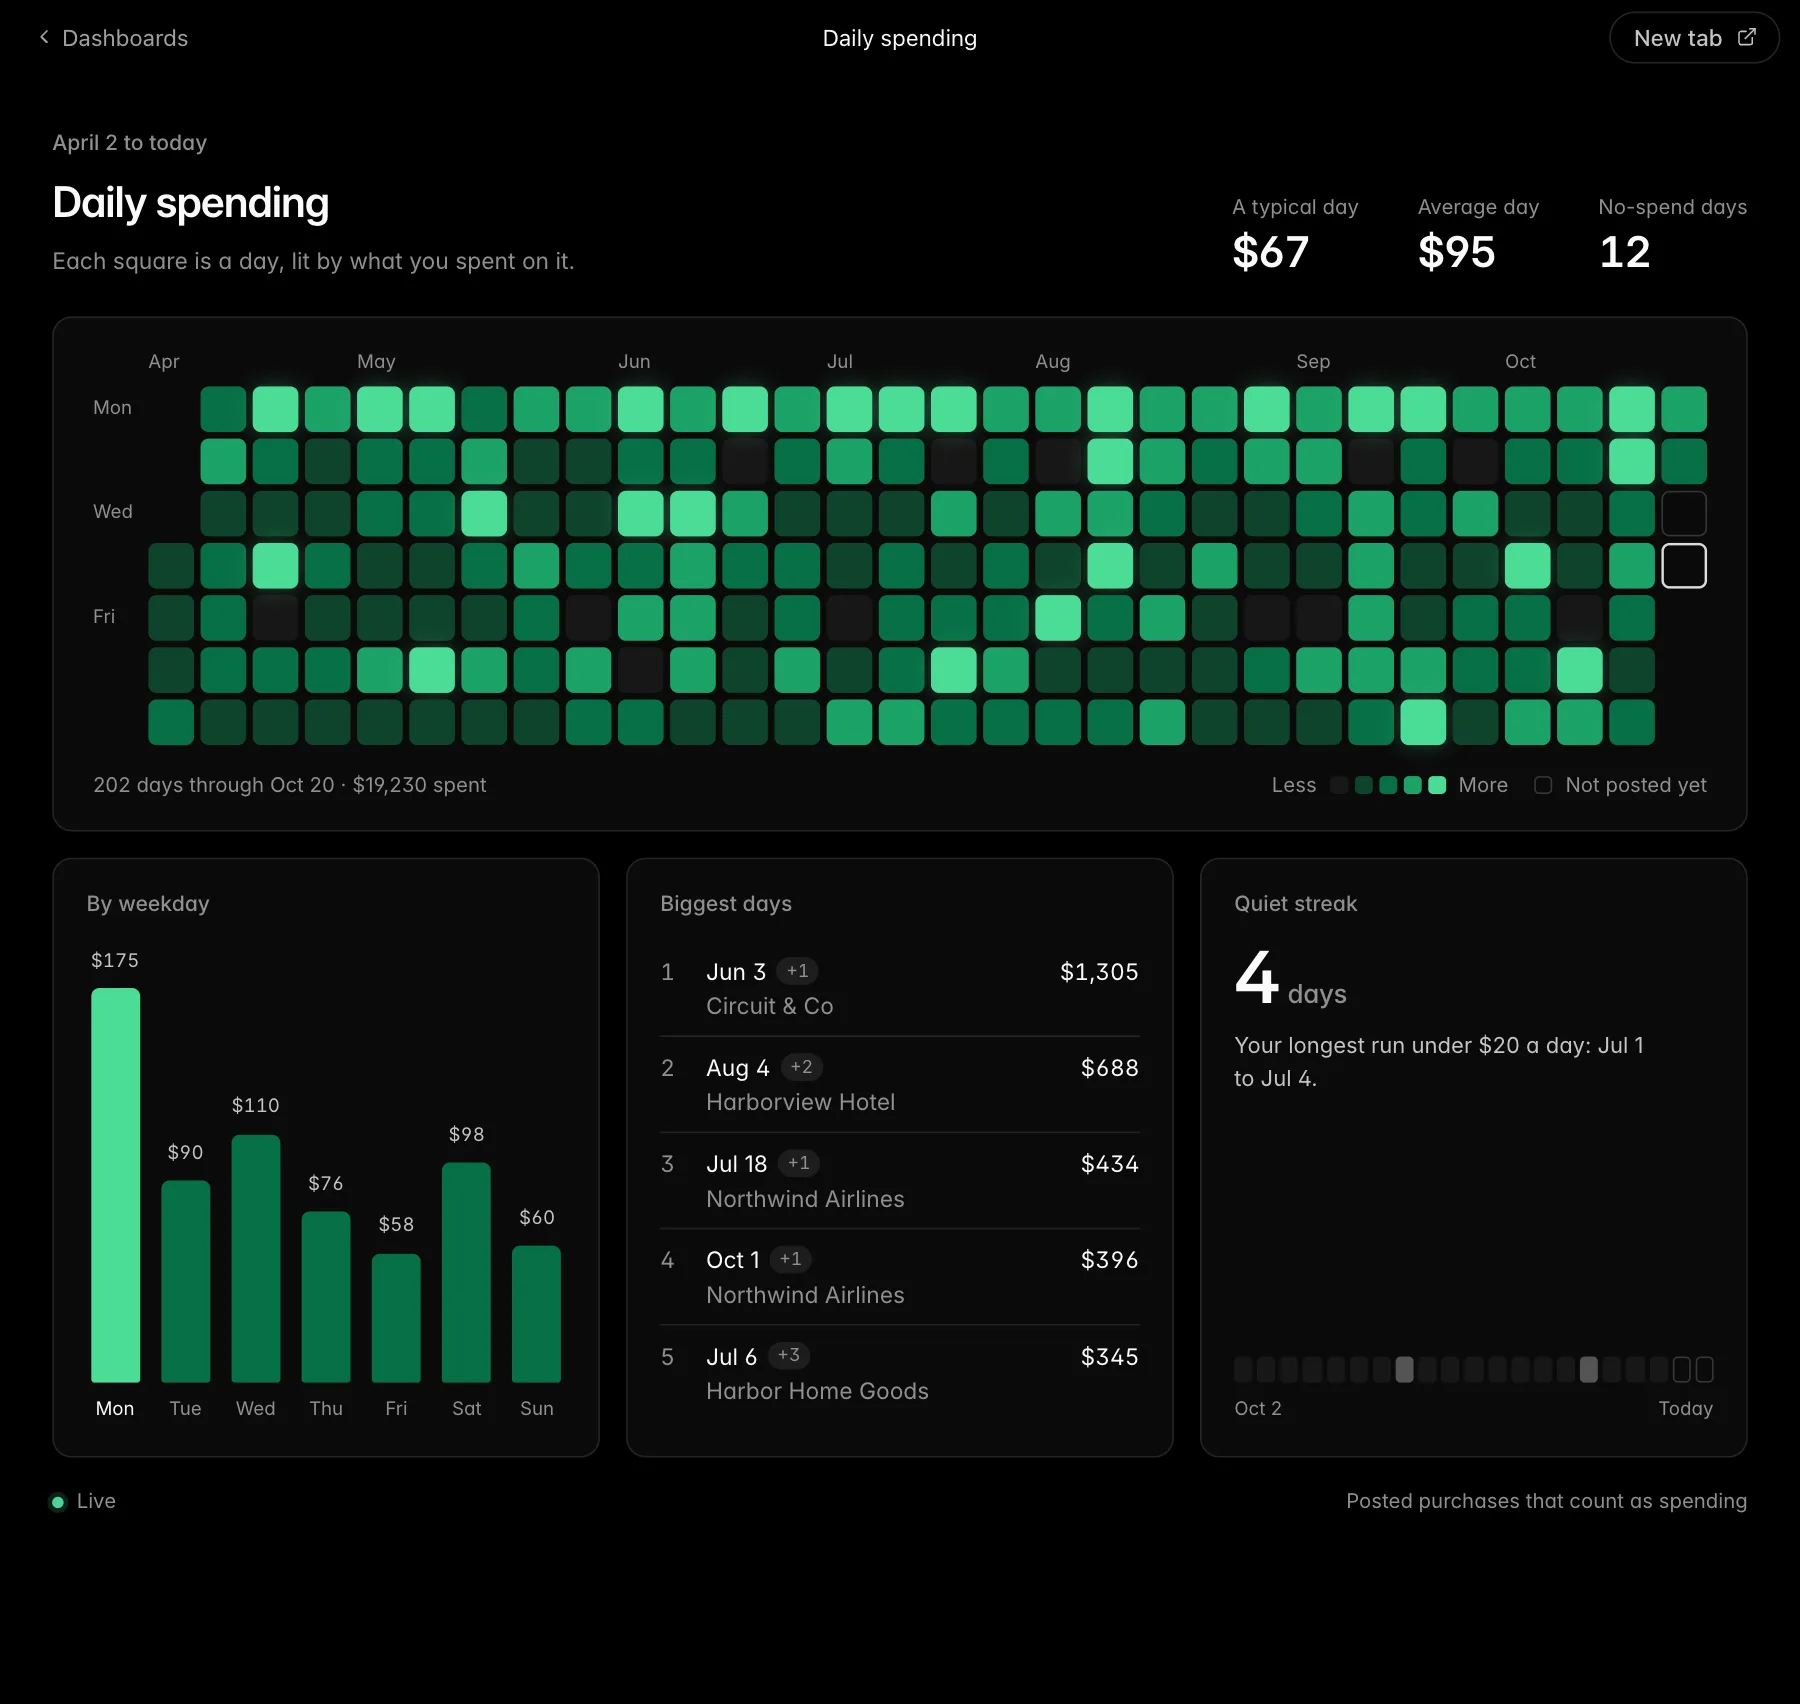Select the Tue bar in By weekday

(186, 1281)
